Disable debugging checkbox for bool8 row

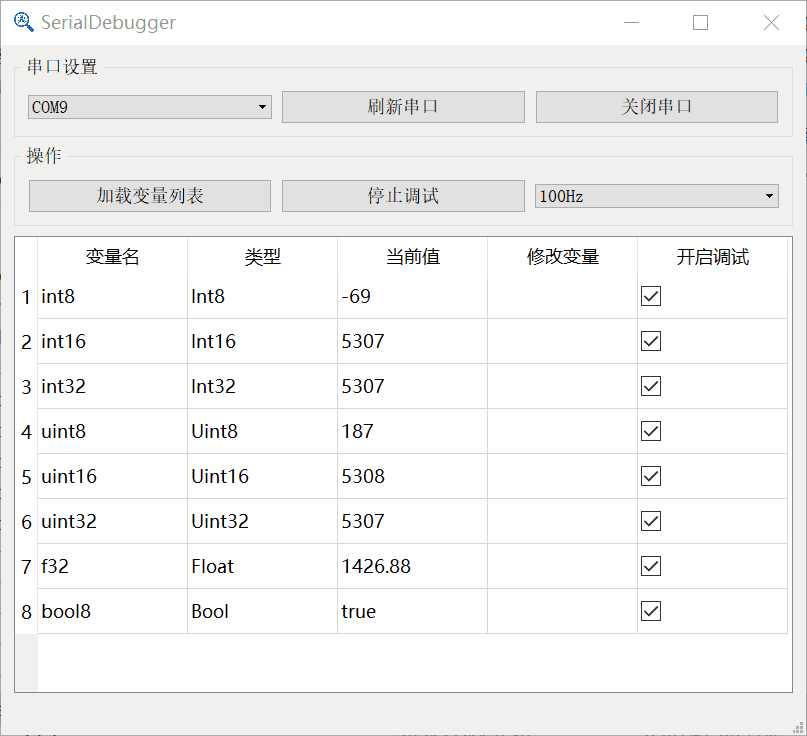coord(651,611)
